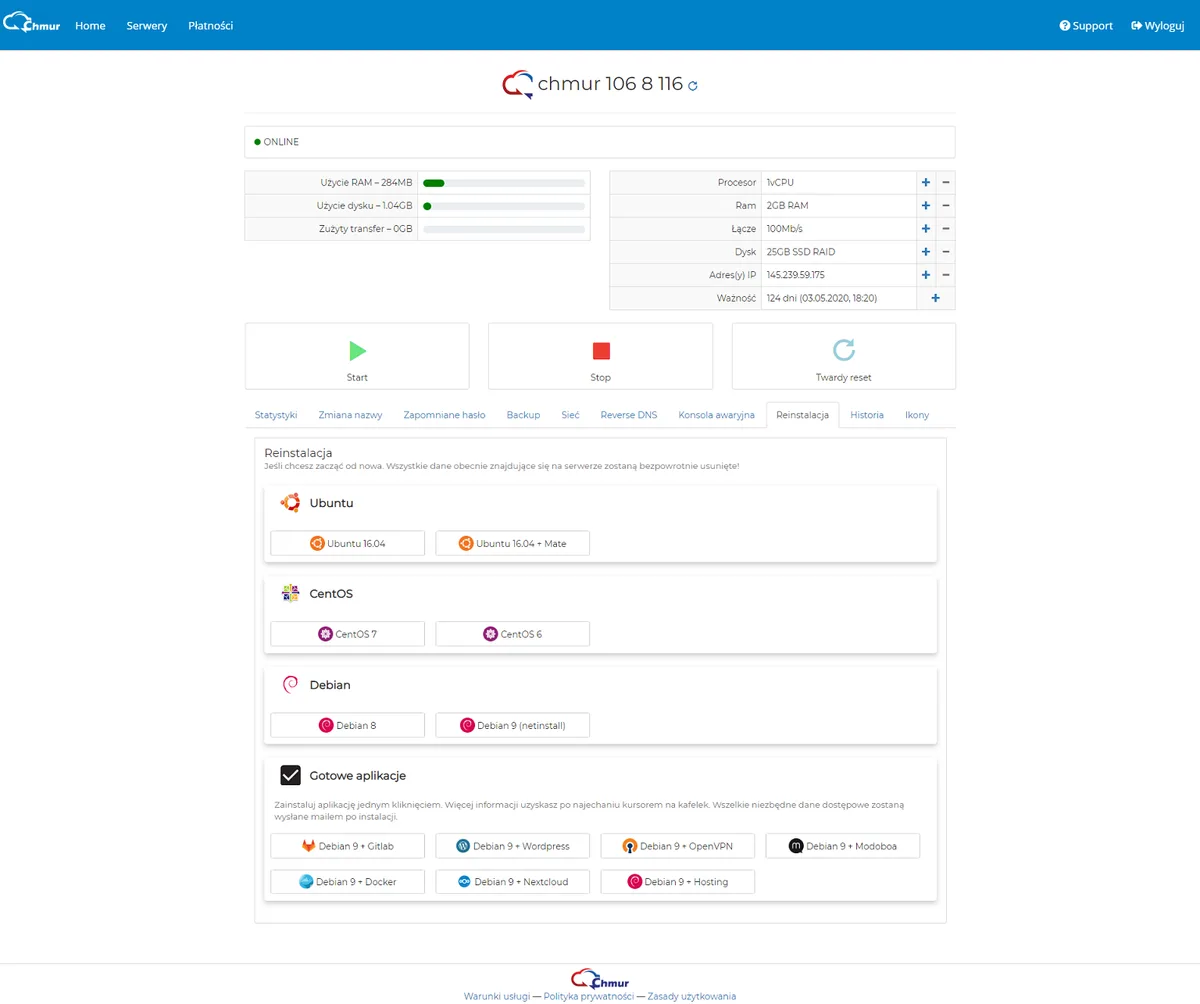Switch to the Konsola awaryjna tab
Screen dimensions: 1200x1004
[716, 415]
